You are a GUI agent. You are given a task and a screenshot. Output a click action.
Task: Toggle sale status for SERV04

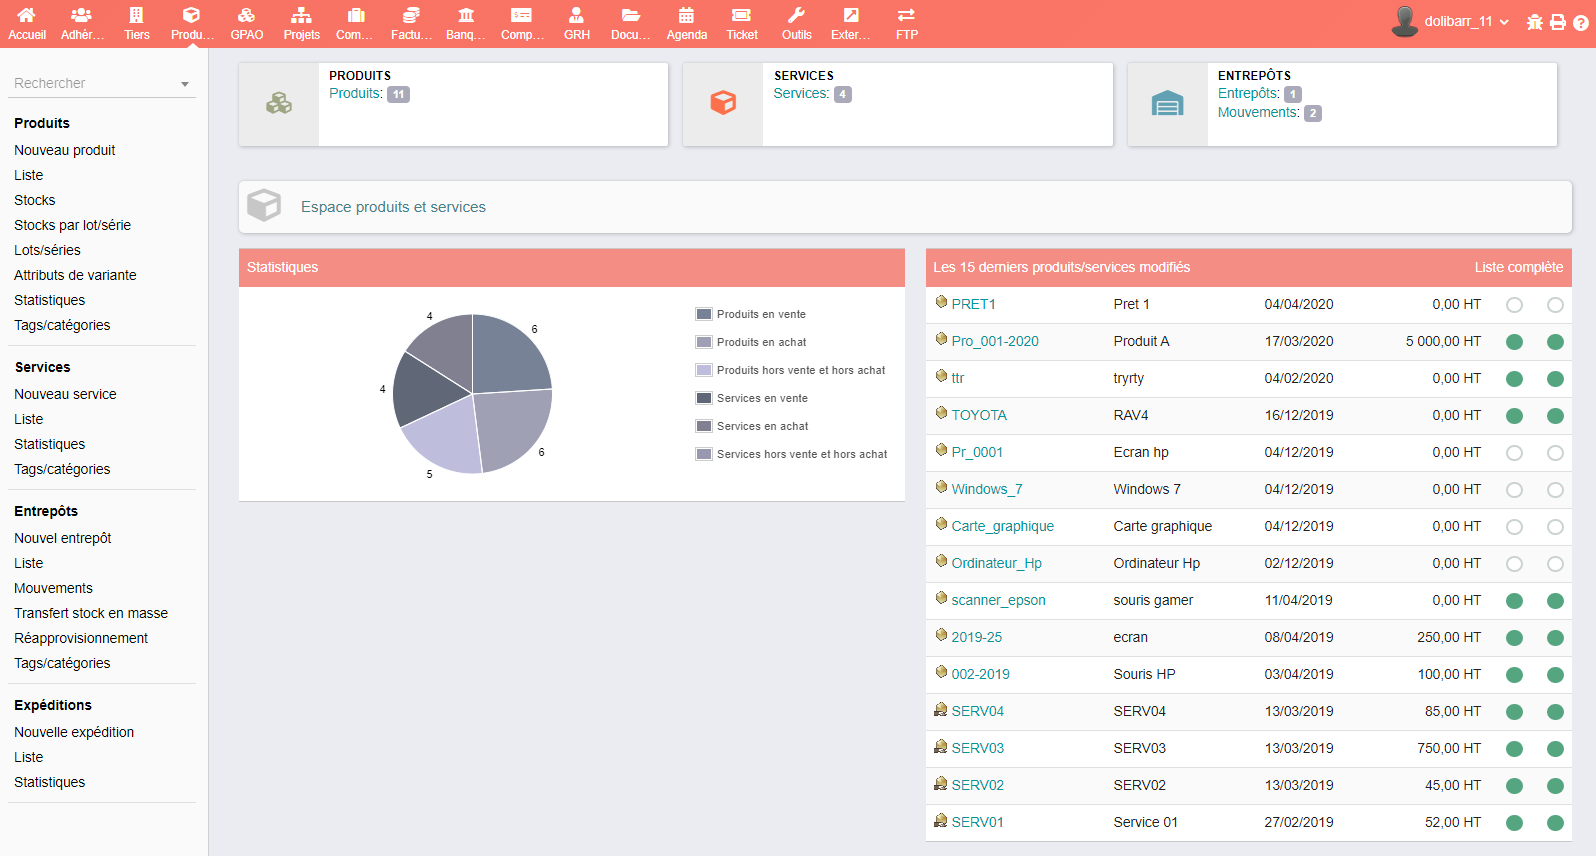point(1514,712)
